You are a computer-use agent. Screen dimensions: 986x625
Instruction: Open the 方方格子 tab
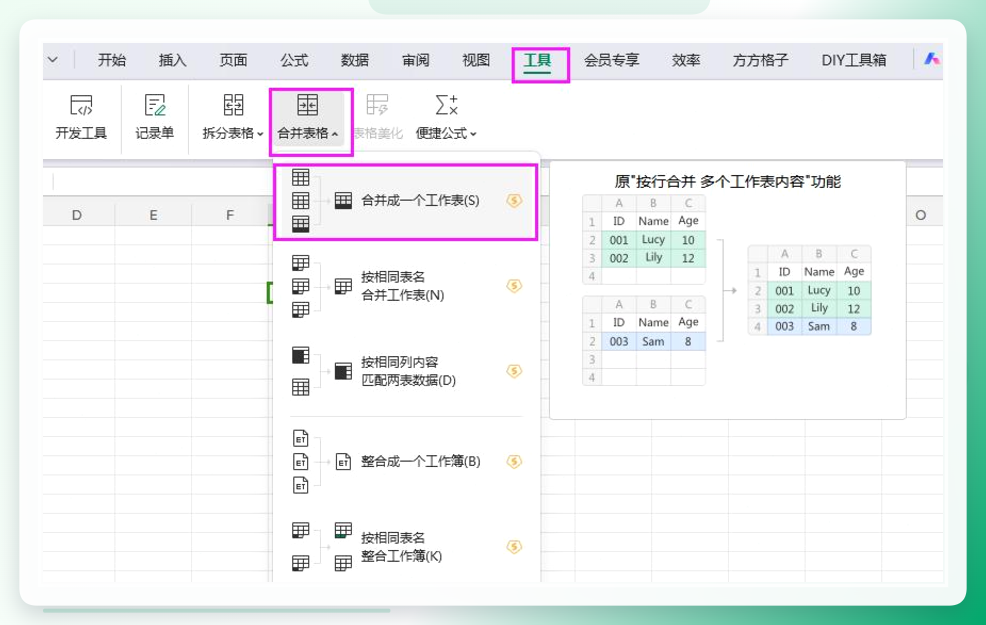[760, 60]
